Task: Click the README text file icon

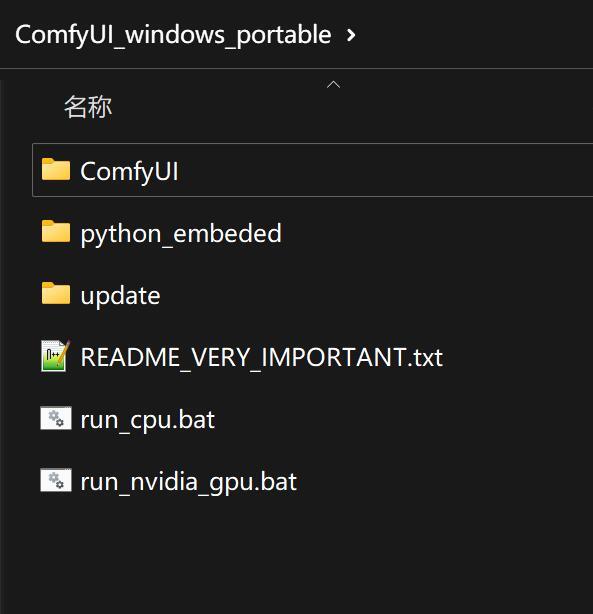Action: pyautogui.click(x=56, y=356)
